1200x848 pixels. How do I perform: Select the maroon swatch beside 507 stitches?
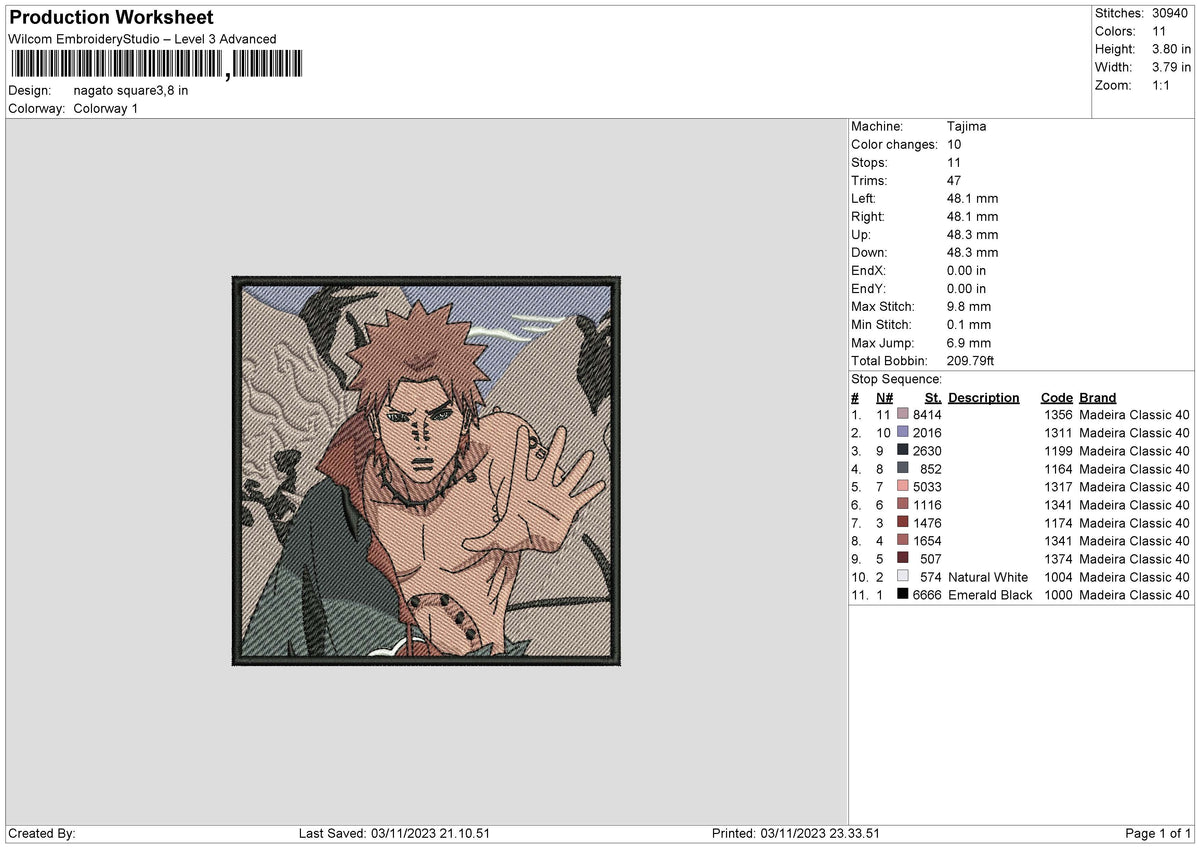click(x=903, y=559)
